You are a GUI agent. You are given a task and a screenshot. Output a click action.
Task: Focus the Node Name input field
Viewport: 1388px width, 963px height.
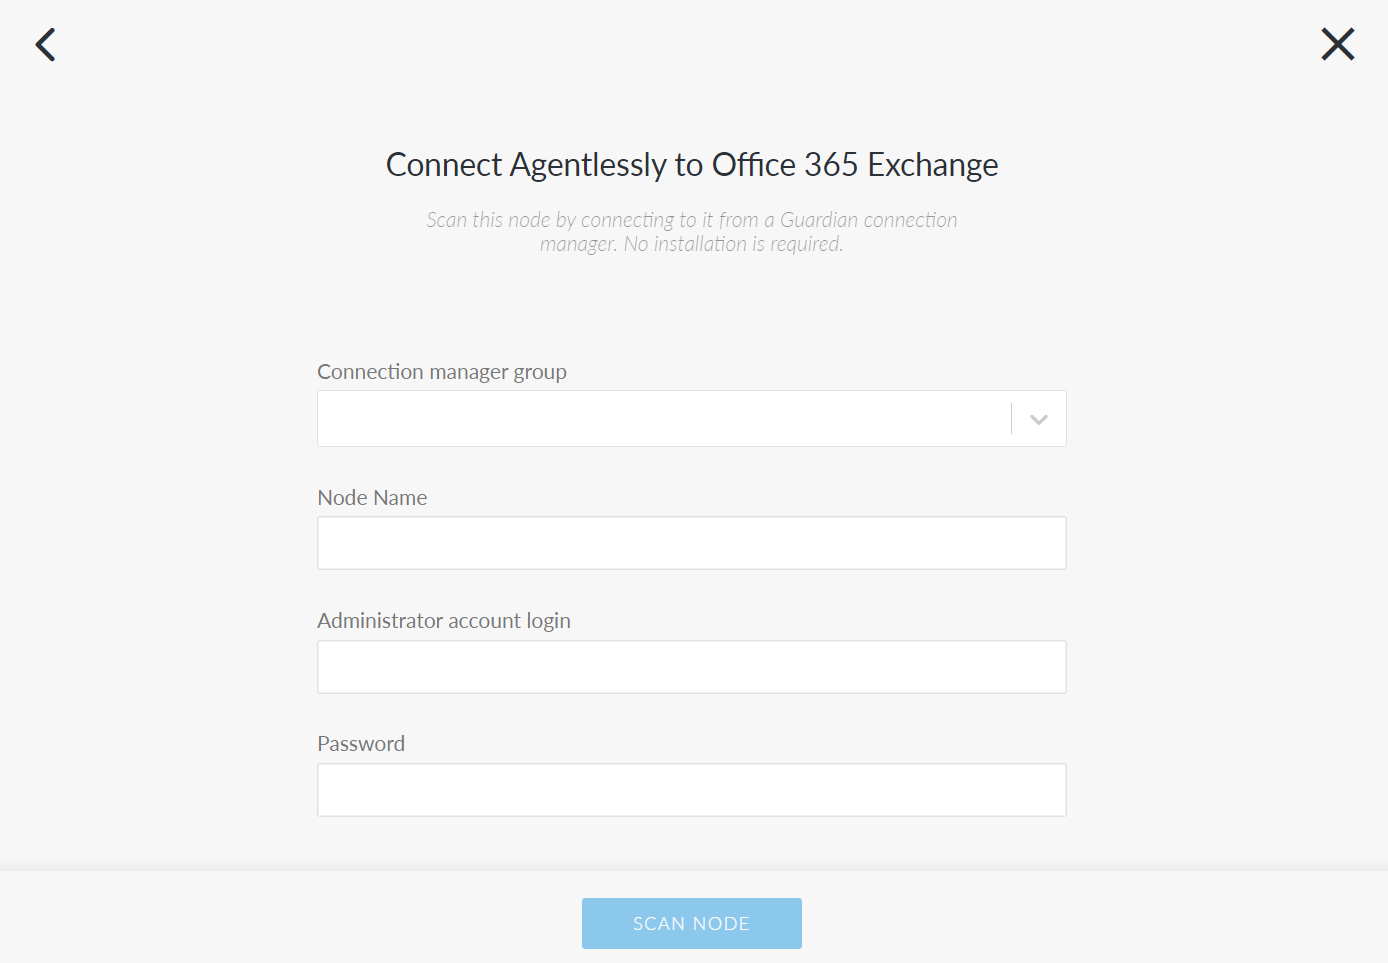[x=692, y=543]
